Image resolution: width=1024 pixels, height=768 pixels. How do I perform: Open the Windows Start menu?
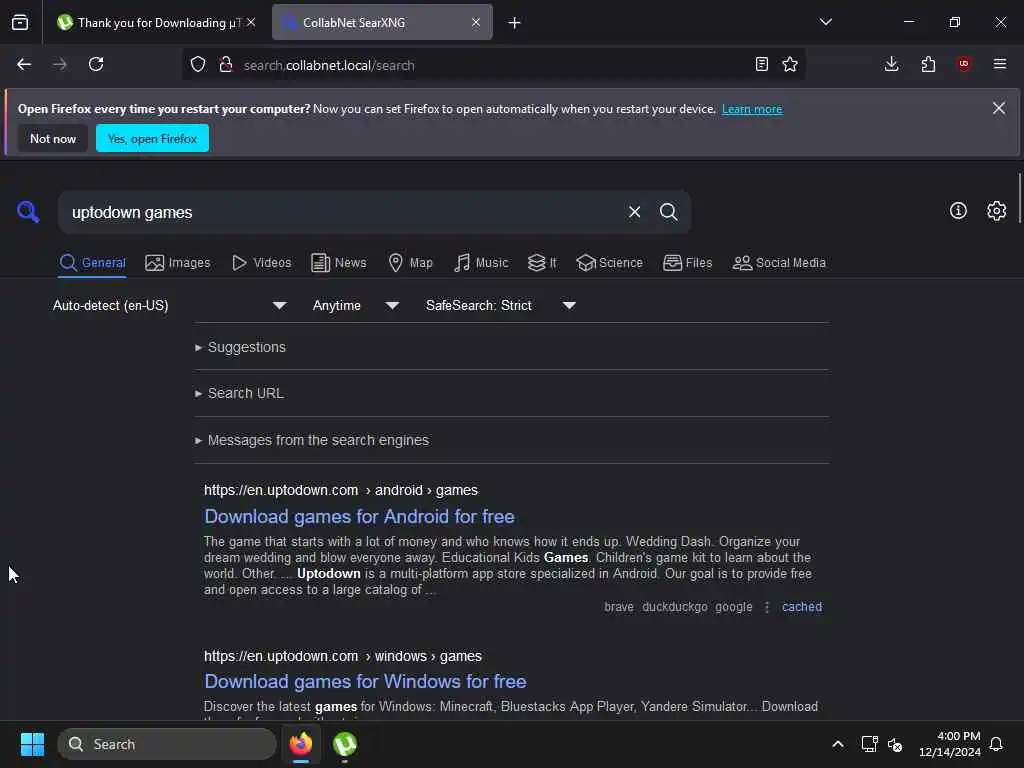[x=32, y=744]
